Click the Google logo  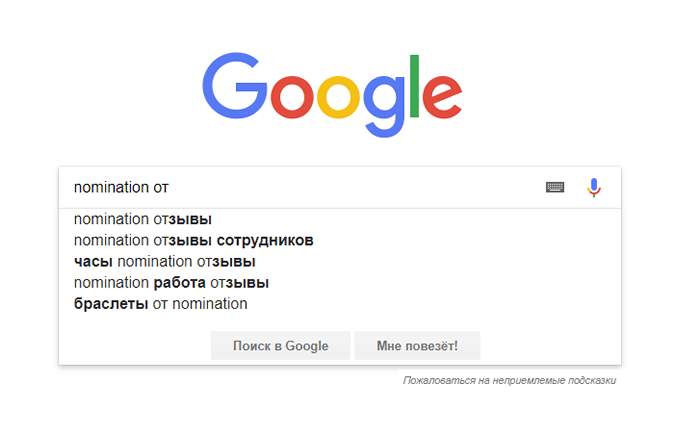[332, 93]
